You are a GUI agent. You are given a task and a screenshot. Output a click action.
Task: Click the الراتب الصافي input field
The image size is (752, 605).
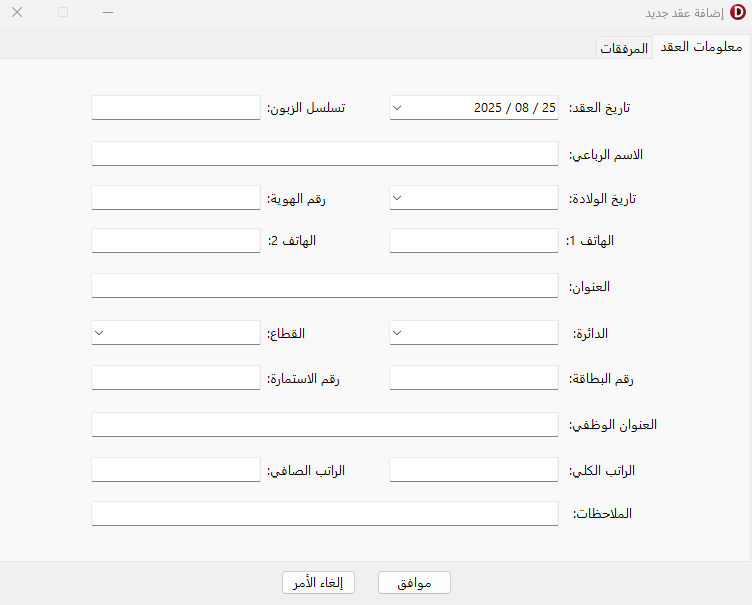click(176, 470)
